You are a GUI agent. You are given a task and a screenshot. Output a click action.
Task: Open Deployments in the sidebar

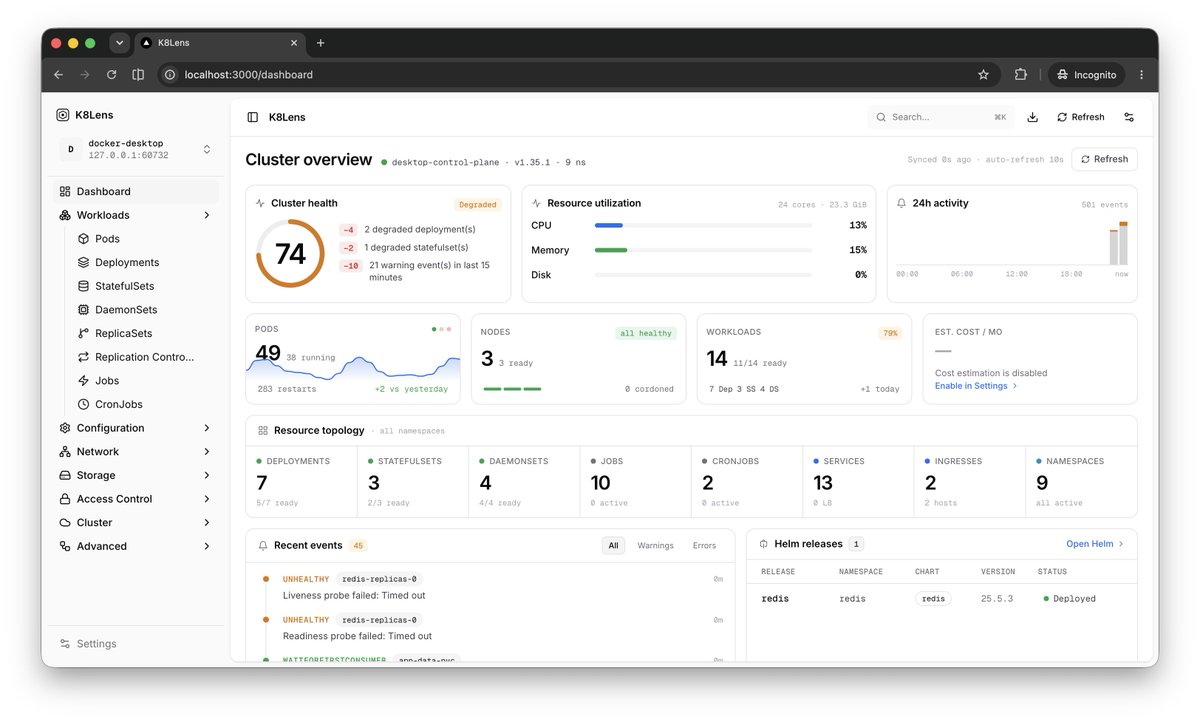click(x=127, y=262)
